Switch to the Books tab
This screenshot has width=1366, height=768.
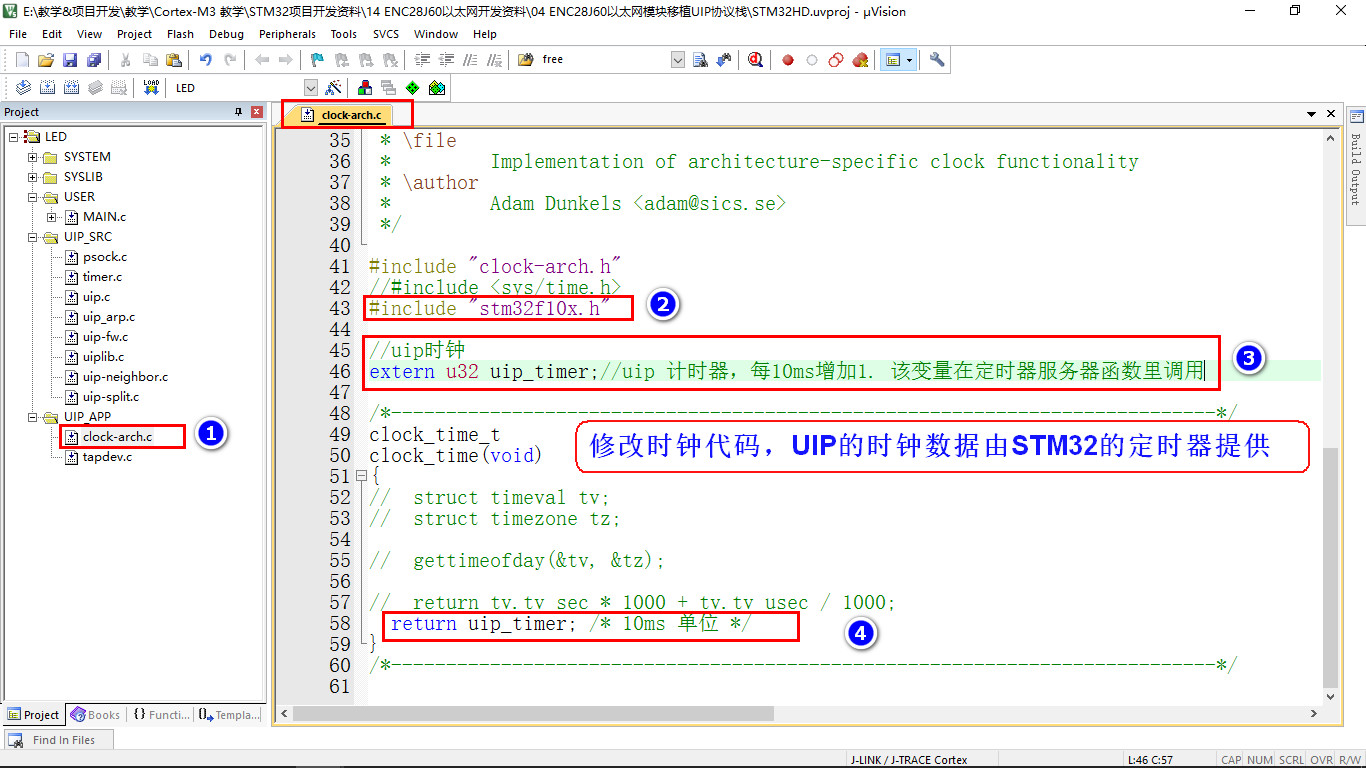tap(95, 715)
